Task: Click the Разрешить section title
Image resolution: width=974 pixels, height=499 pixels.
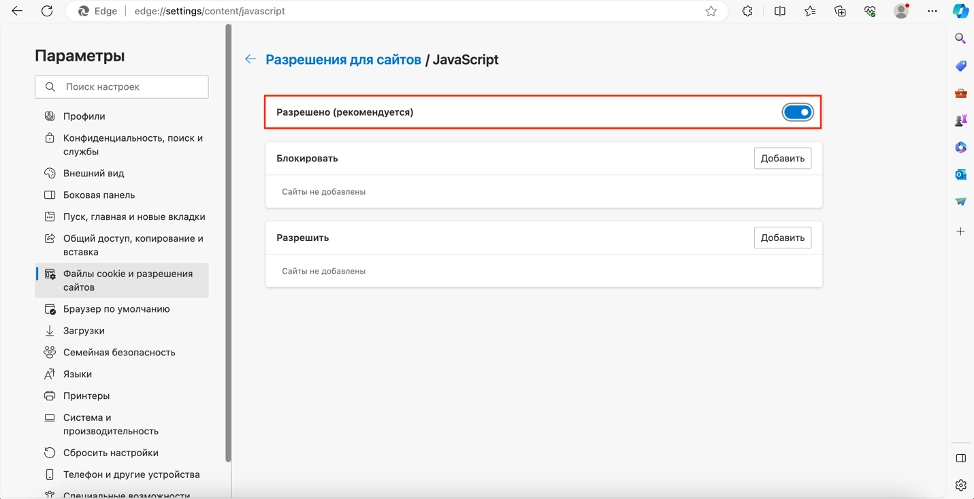Action: pos(303,238)
